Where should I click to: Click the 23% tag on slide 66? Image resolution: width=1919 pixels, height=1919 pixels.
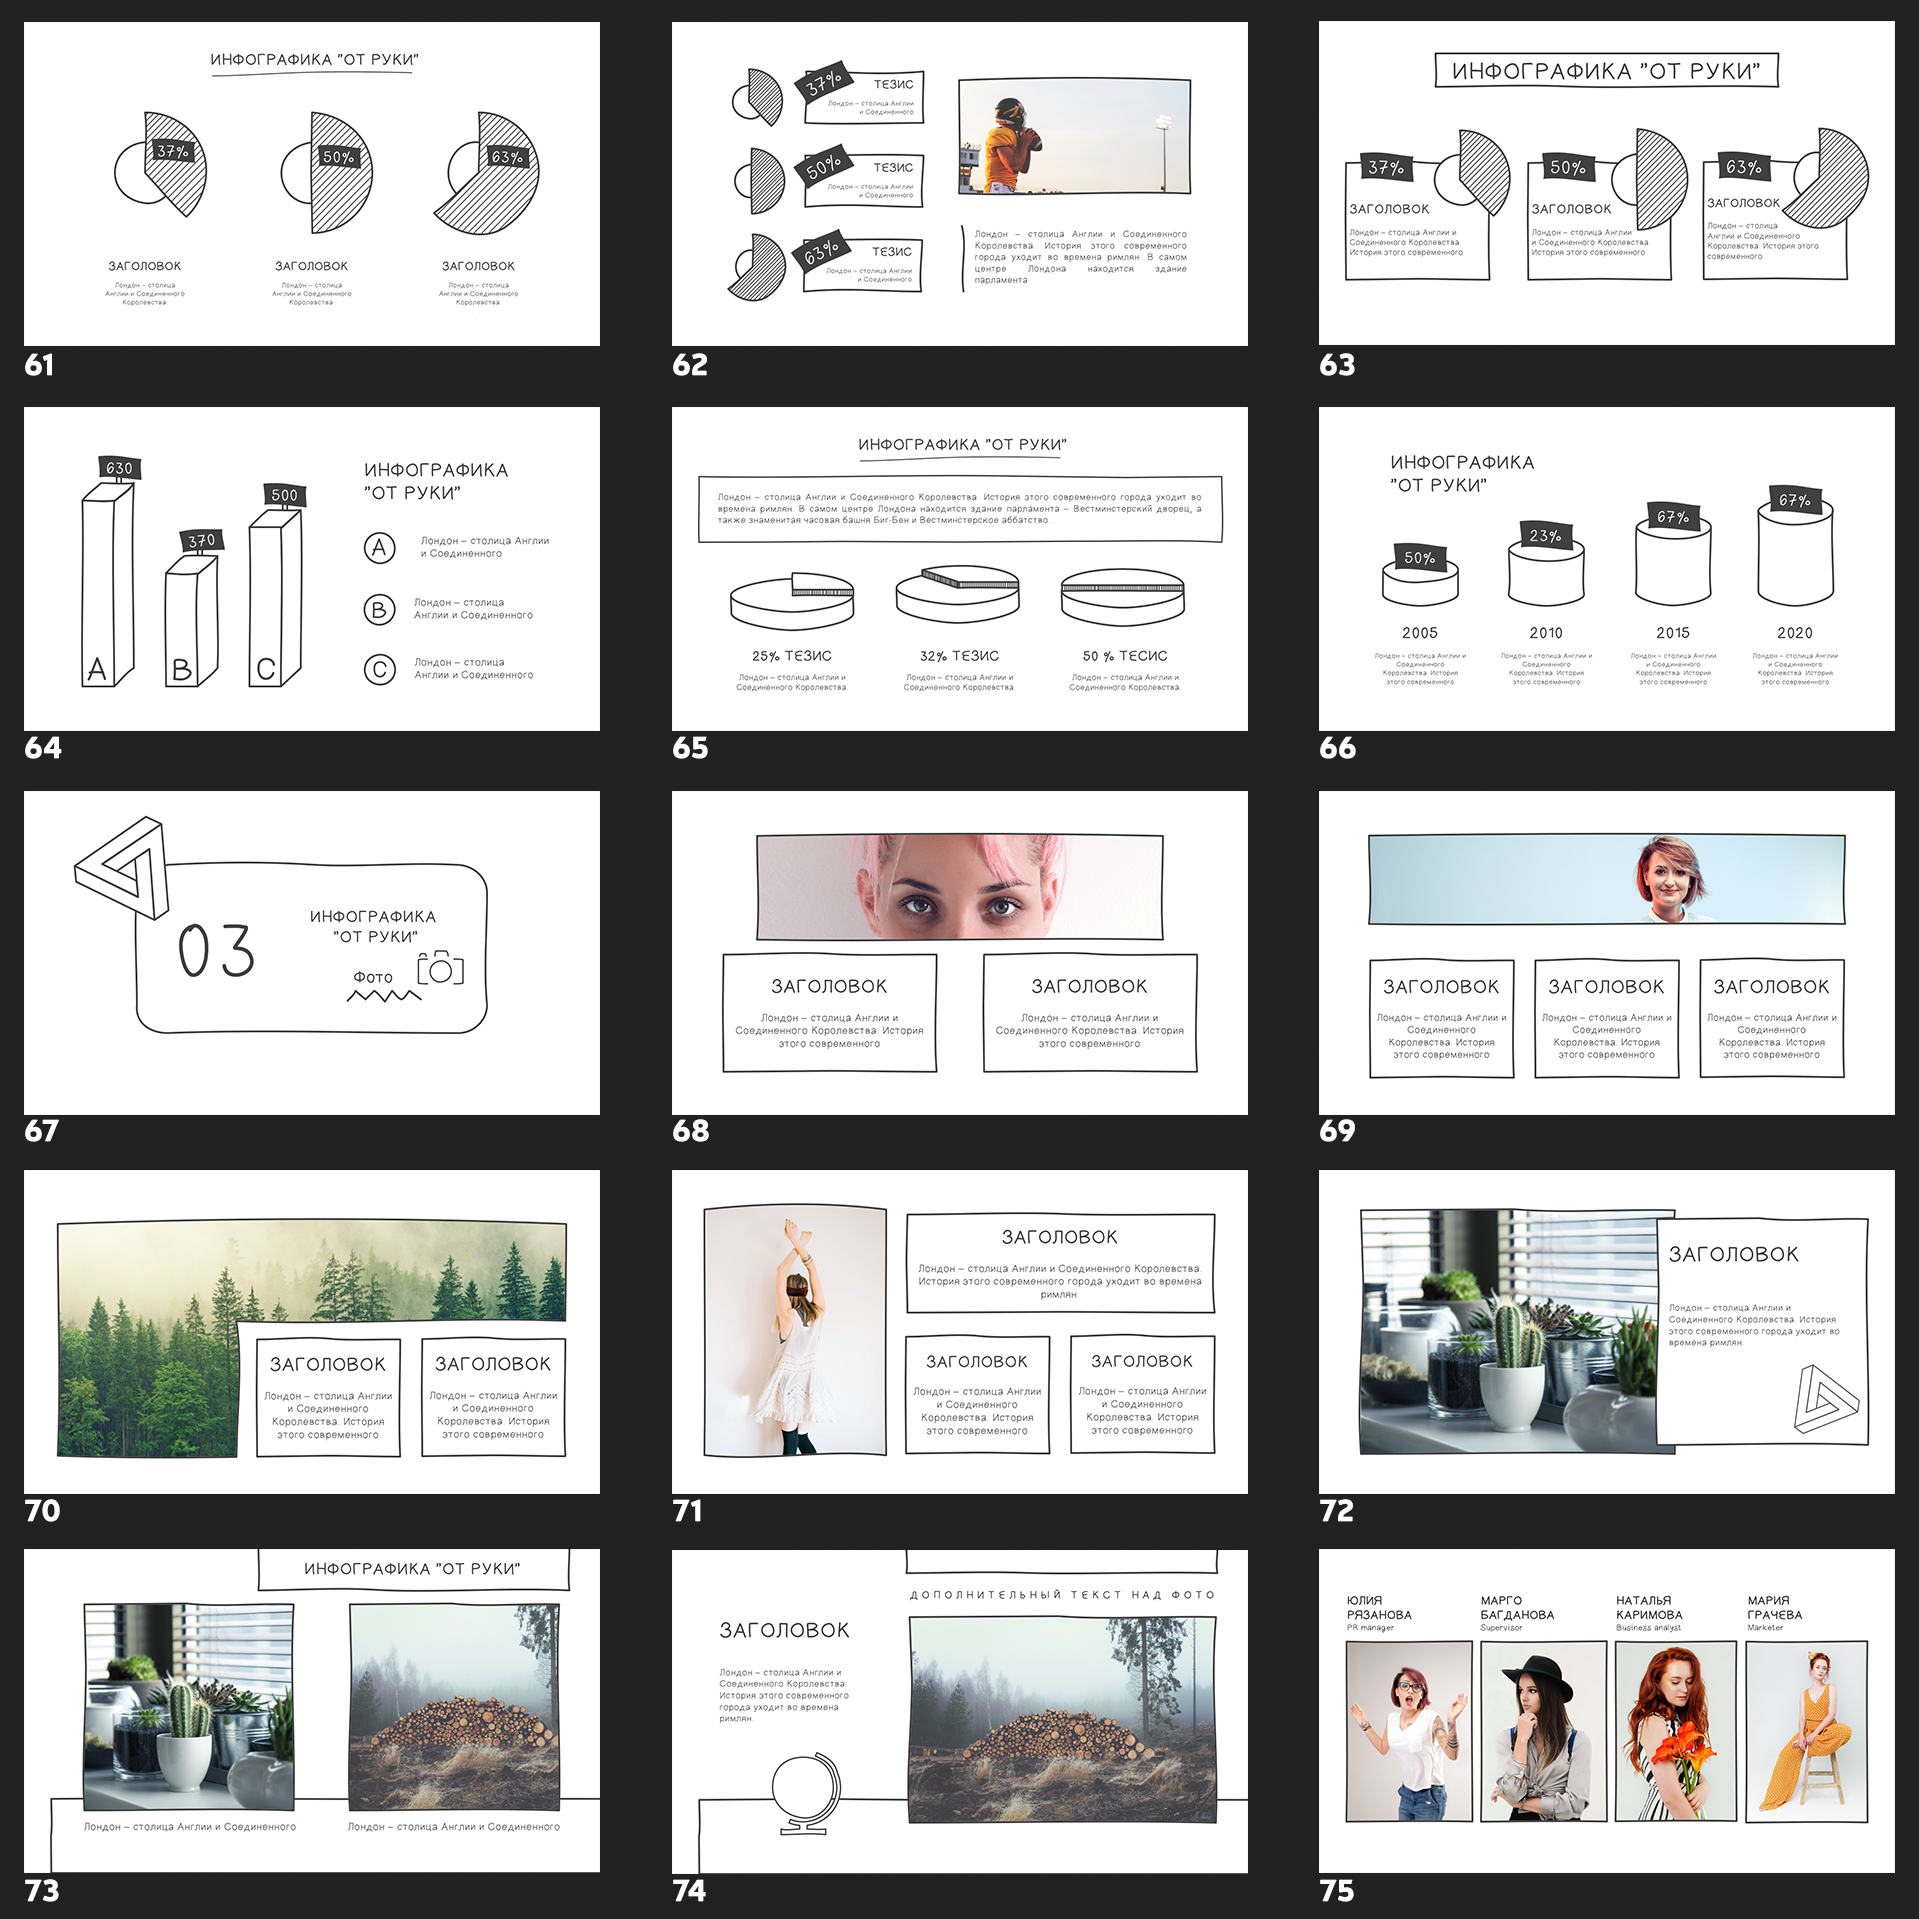pos(1546,536)
